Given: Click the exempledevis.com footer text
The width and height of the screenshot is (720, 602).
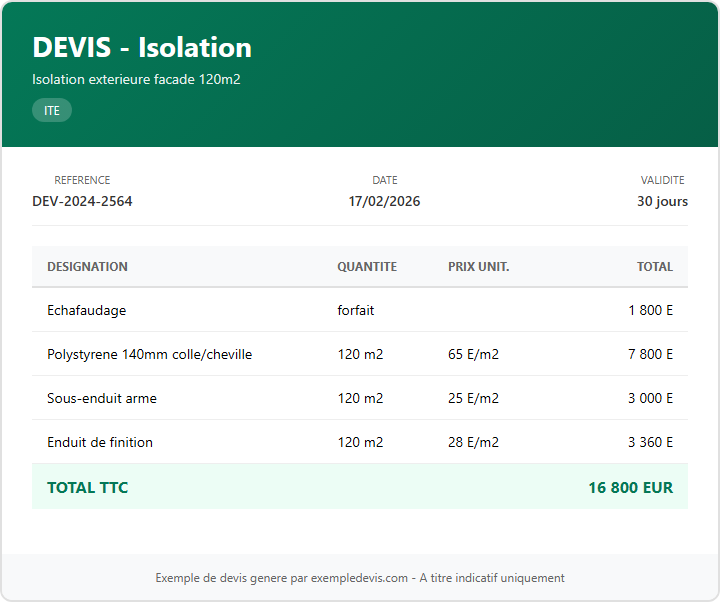Looking at the screenshot, I should pyautogui.click(x=360, y=578).
